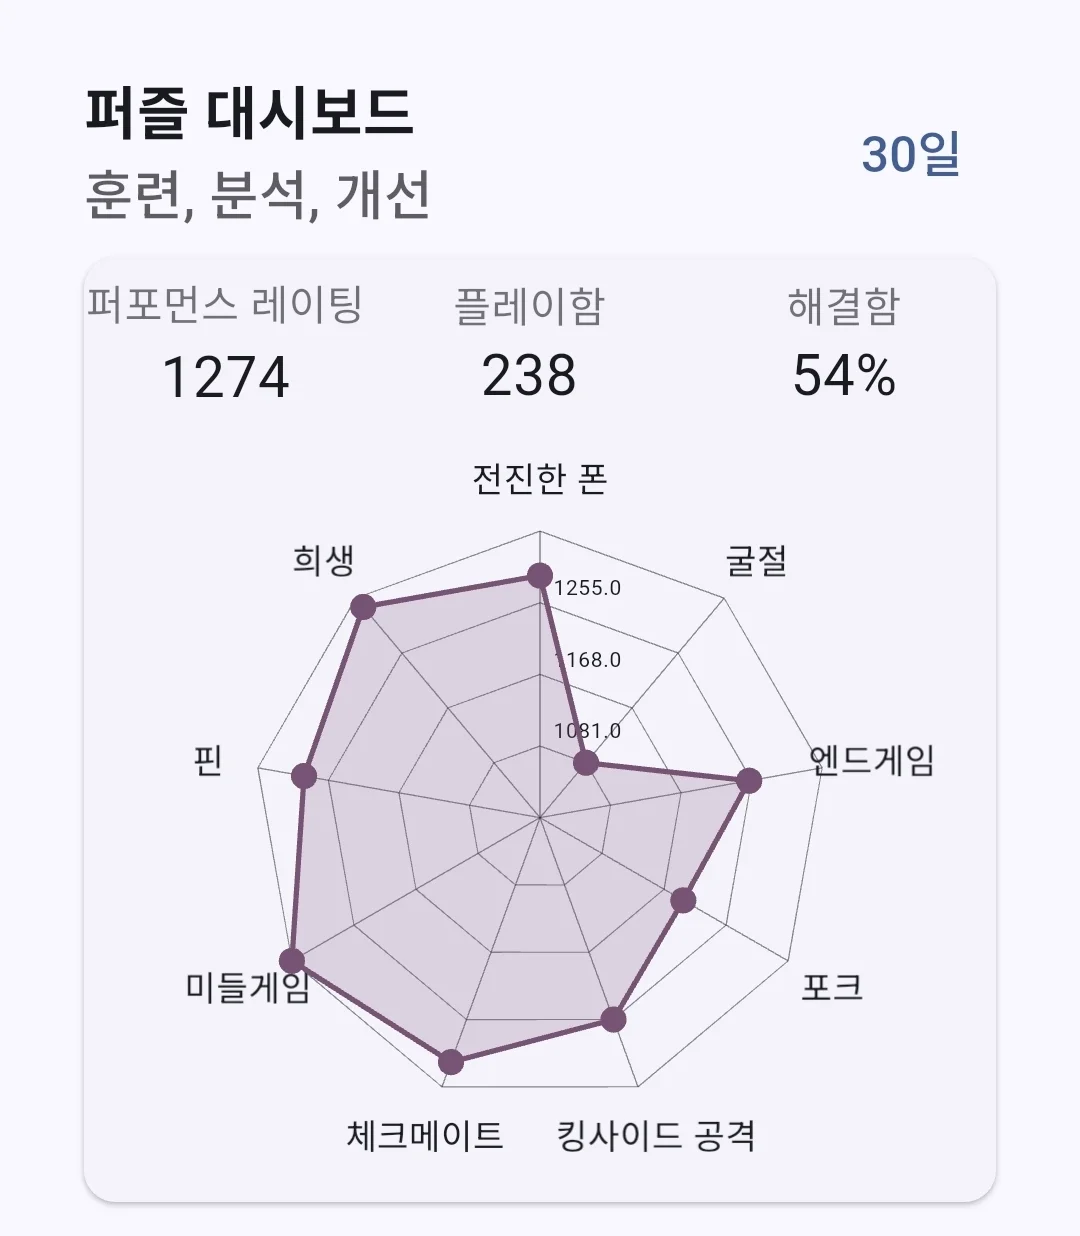Tap the 전진한 폰 axis label

(540, 479)
